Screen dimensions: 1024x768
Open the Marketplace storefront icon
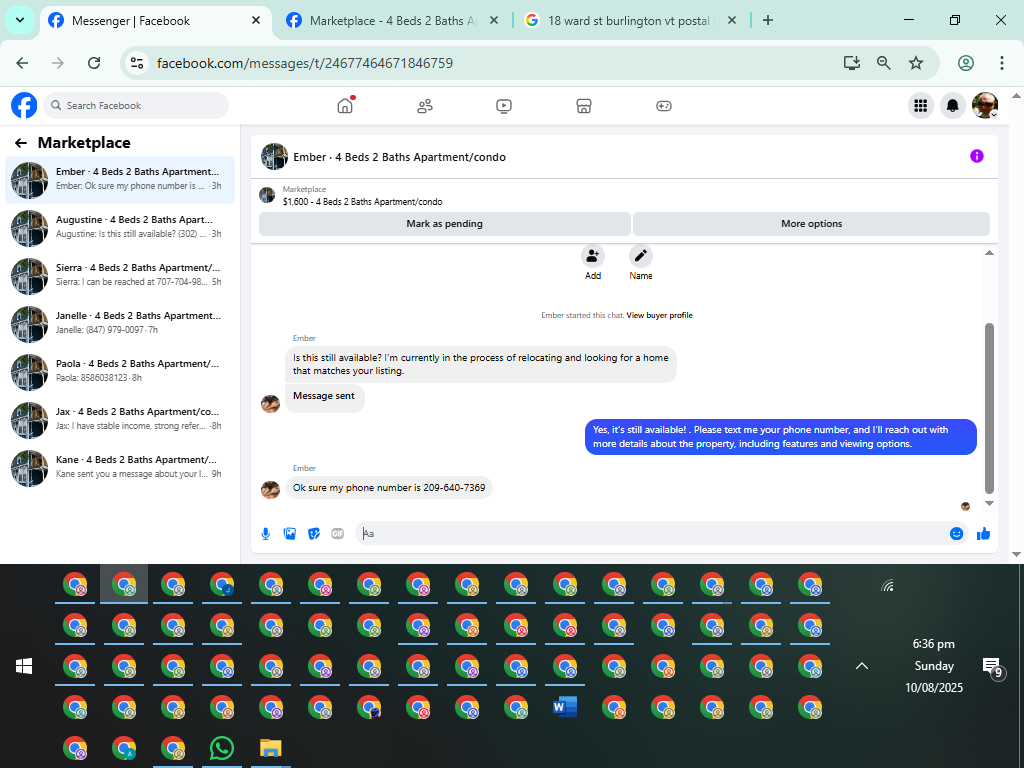point(584,106)
